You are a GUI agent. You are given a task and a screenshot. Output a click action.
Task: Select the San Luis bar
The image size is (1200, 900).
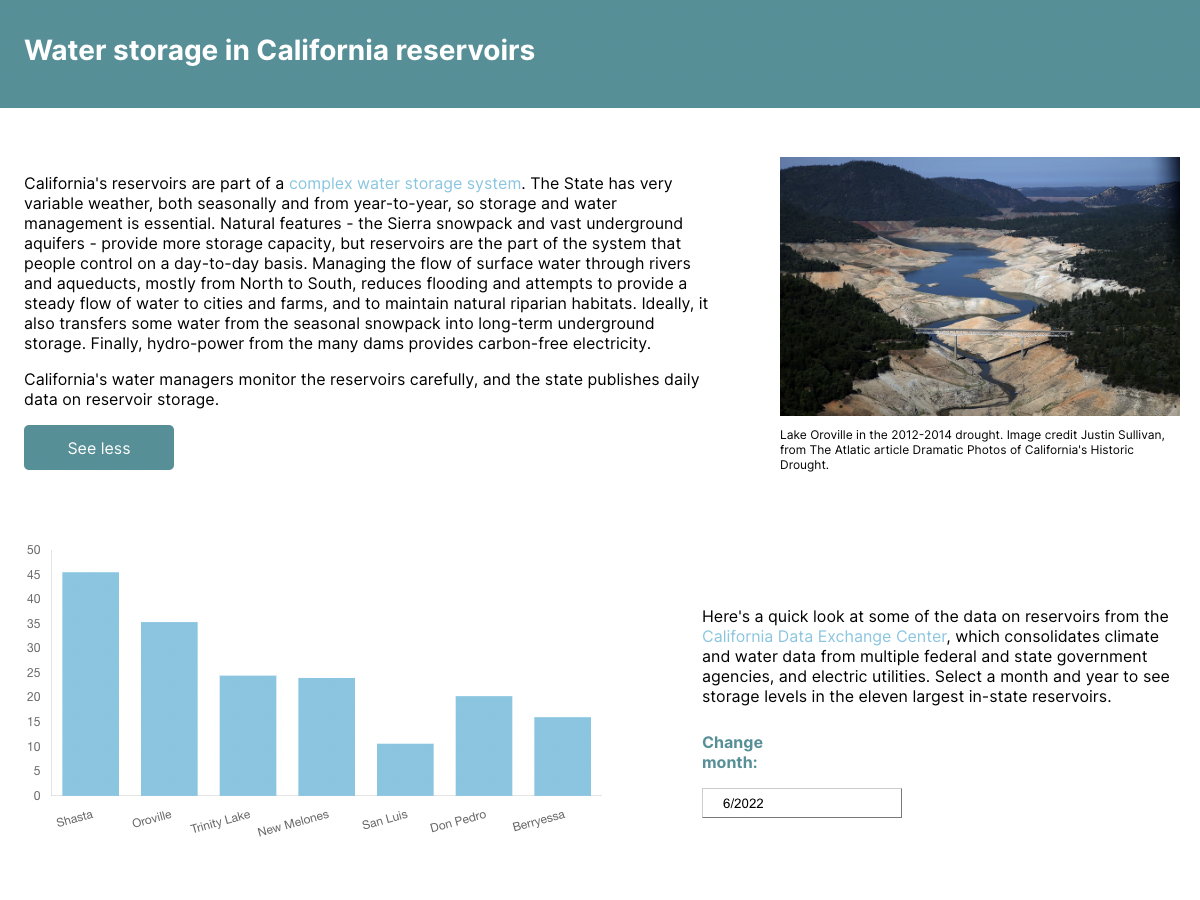pos(405,770)
